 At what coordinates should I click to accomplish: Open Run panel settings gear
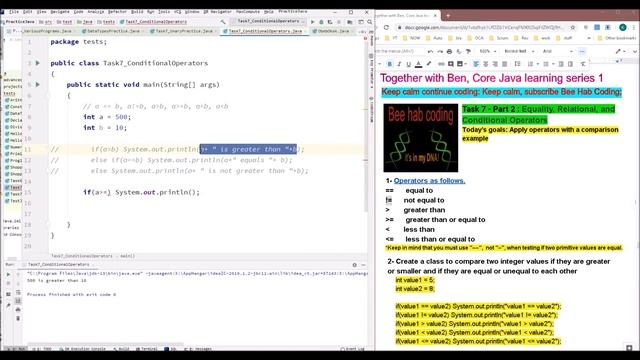(x=354, y=265)
